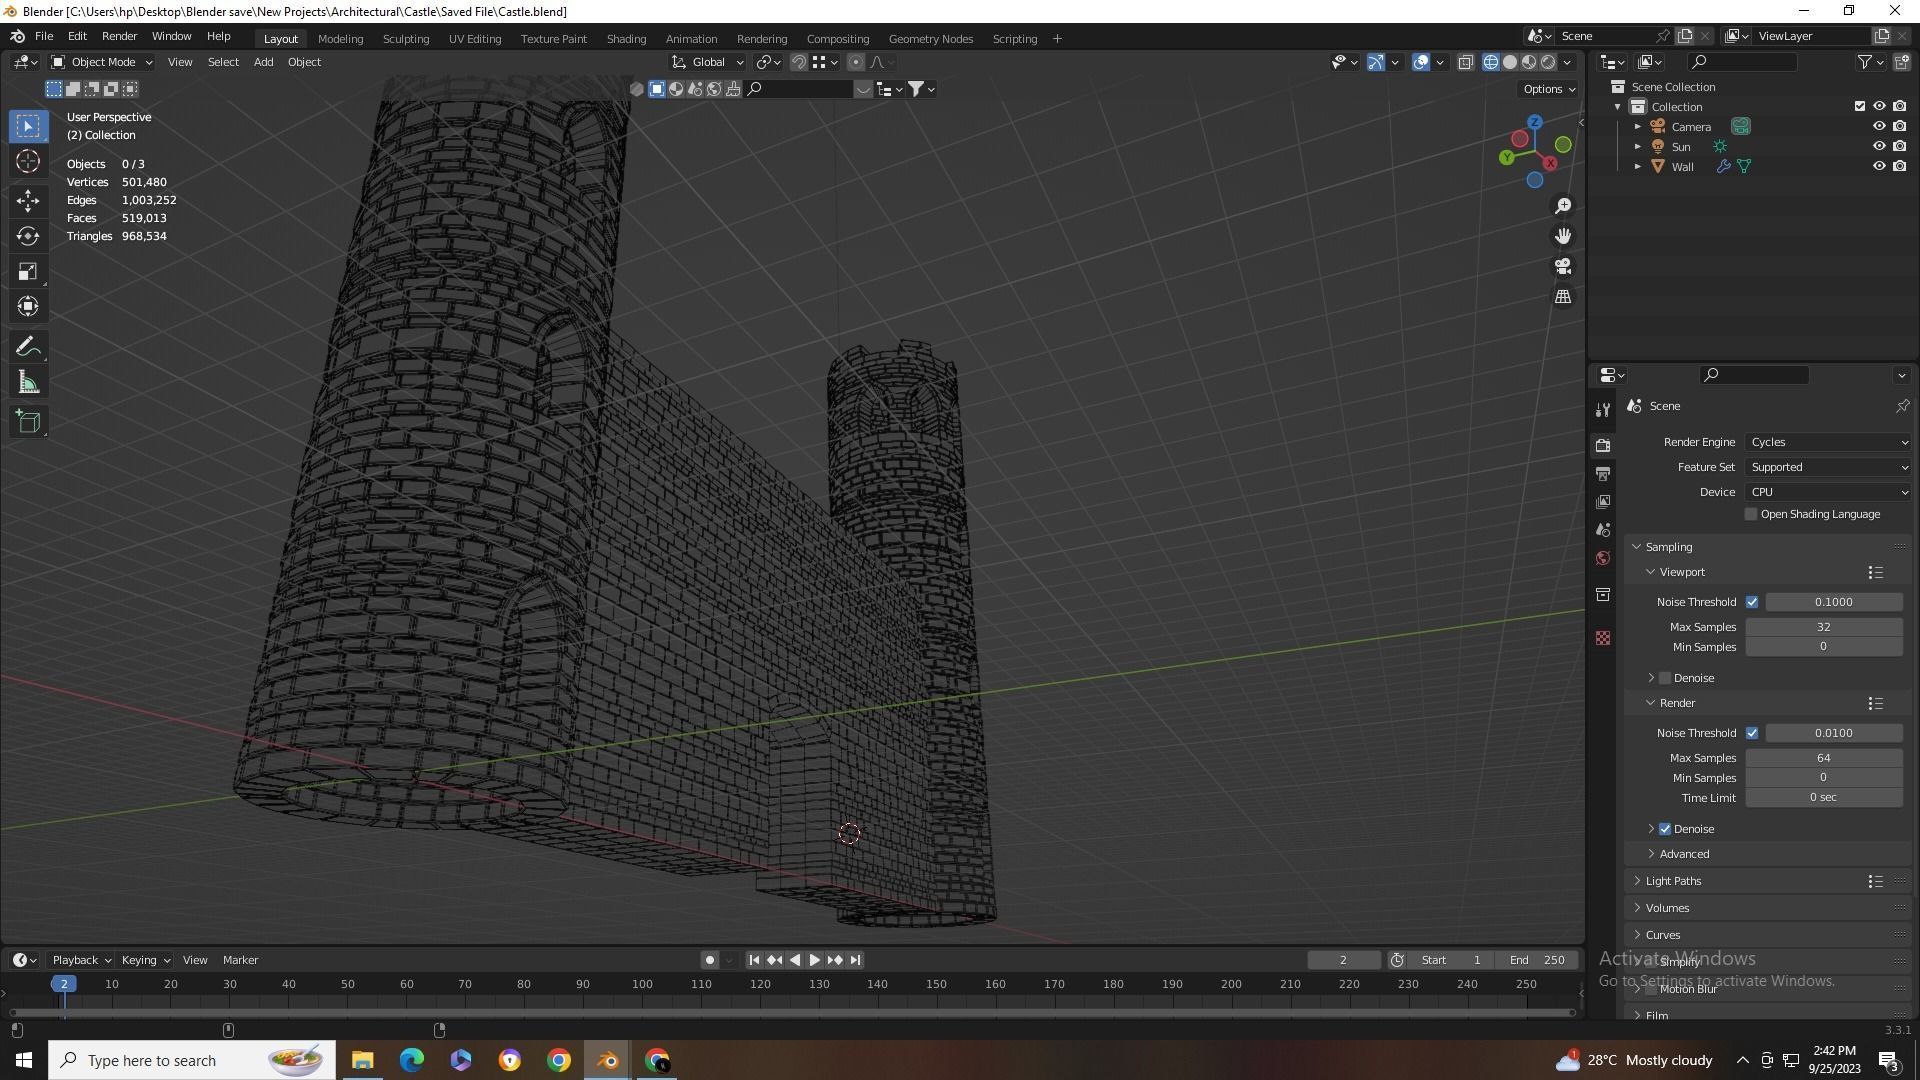1920x1080 pixels.
Task: Open the World properties tab
Action: [x=1603, y=558]
